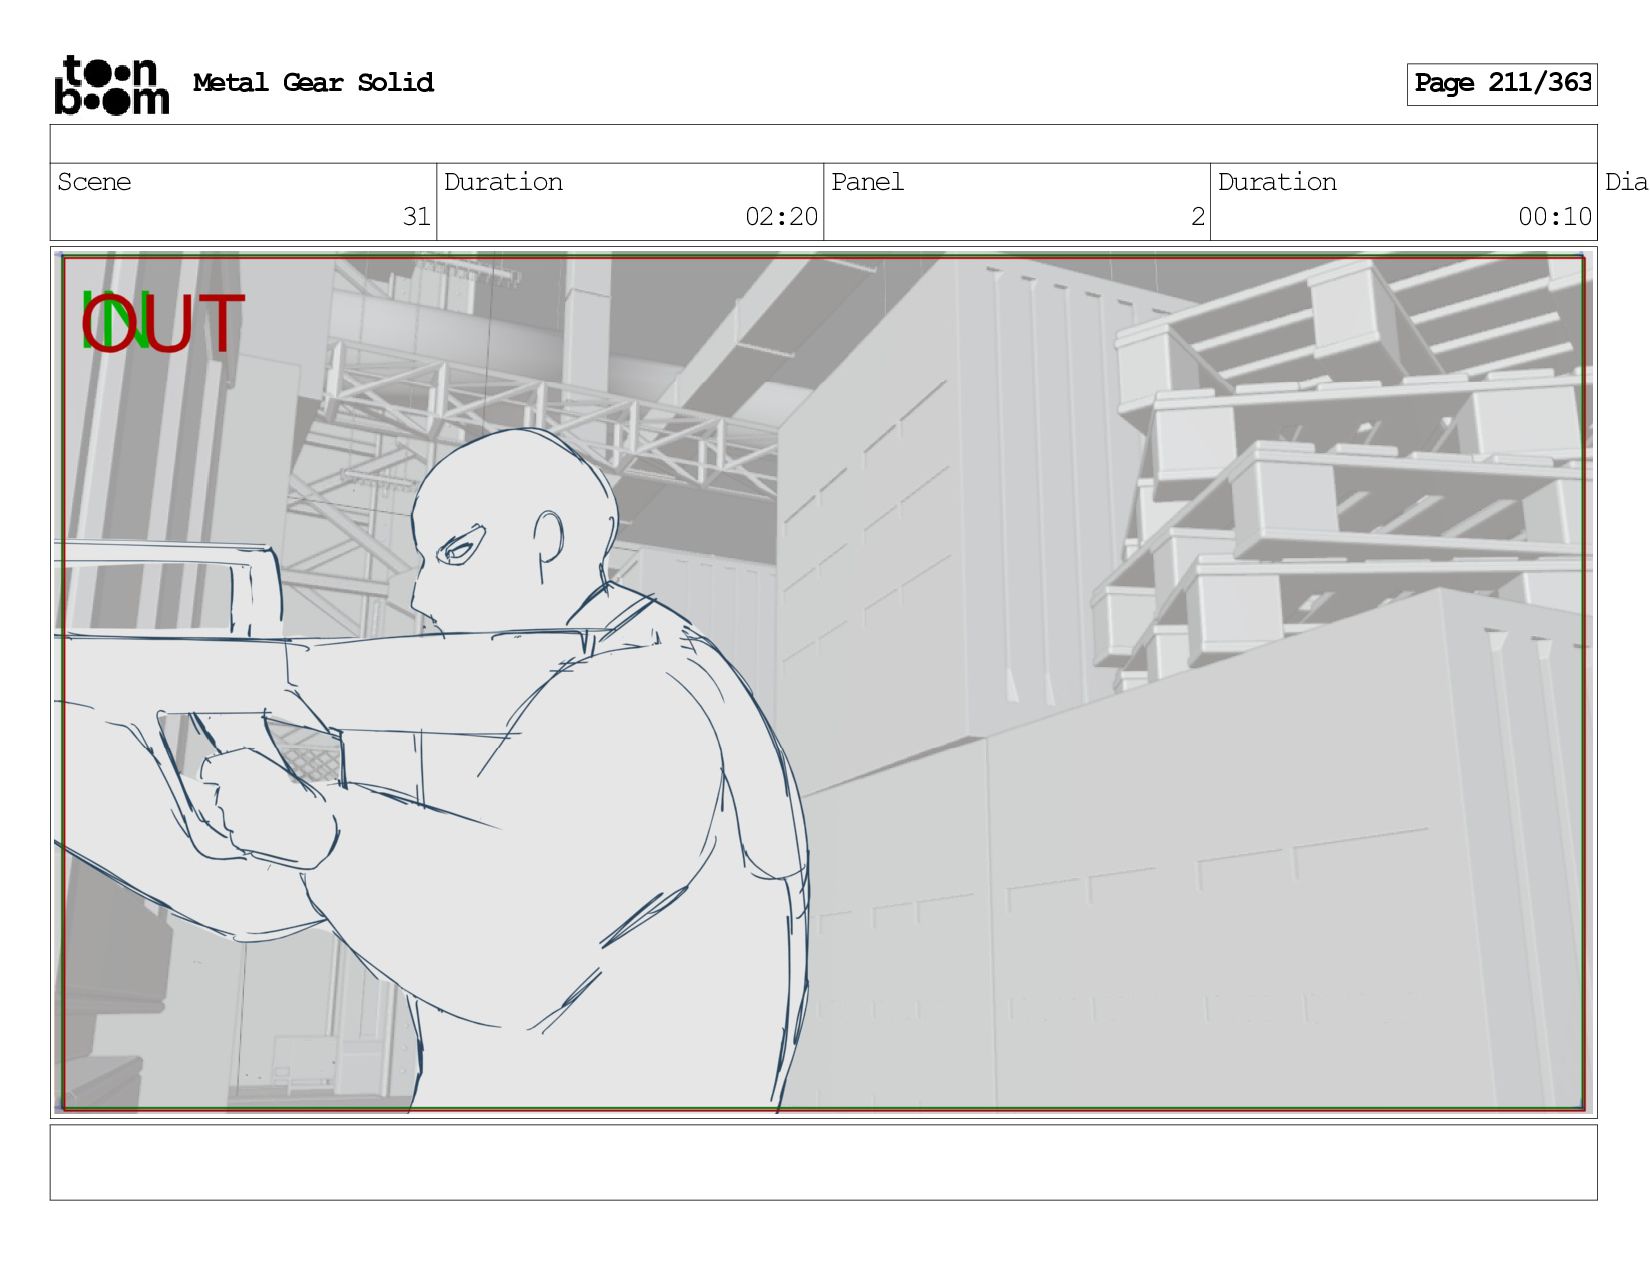This screenshot has width=1650, height=1275.
Task: Click the panel duration value '00:10'
Action: click(1555, 217)
